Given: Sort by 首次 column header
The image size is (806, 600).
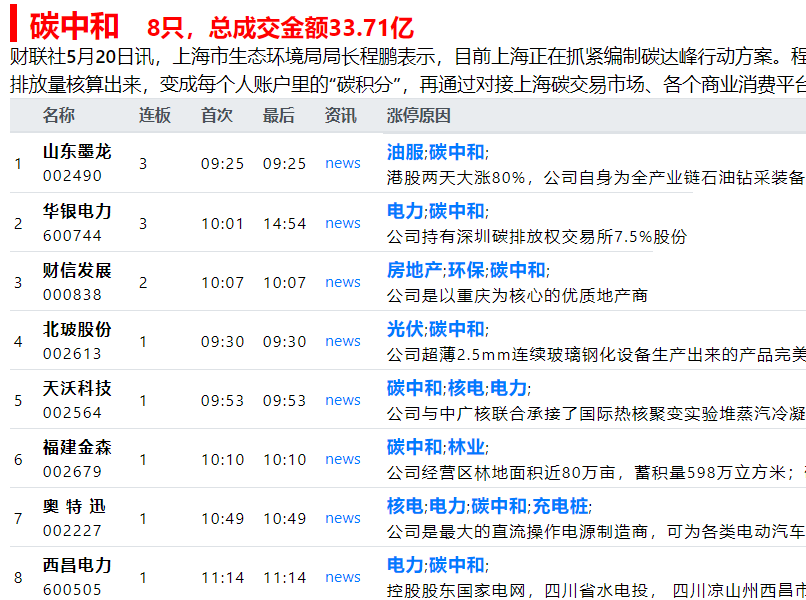Looking at the screenshot, I should (x=217, y=116).
